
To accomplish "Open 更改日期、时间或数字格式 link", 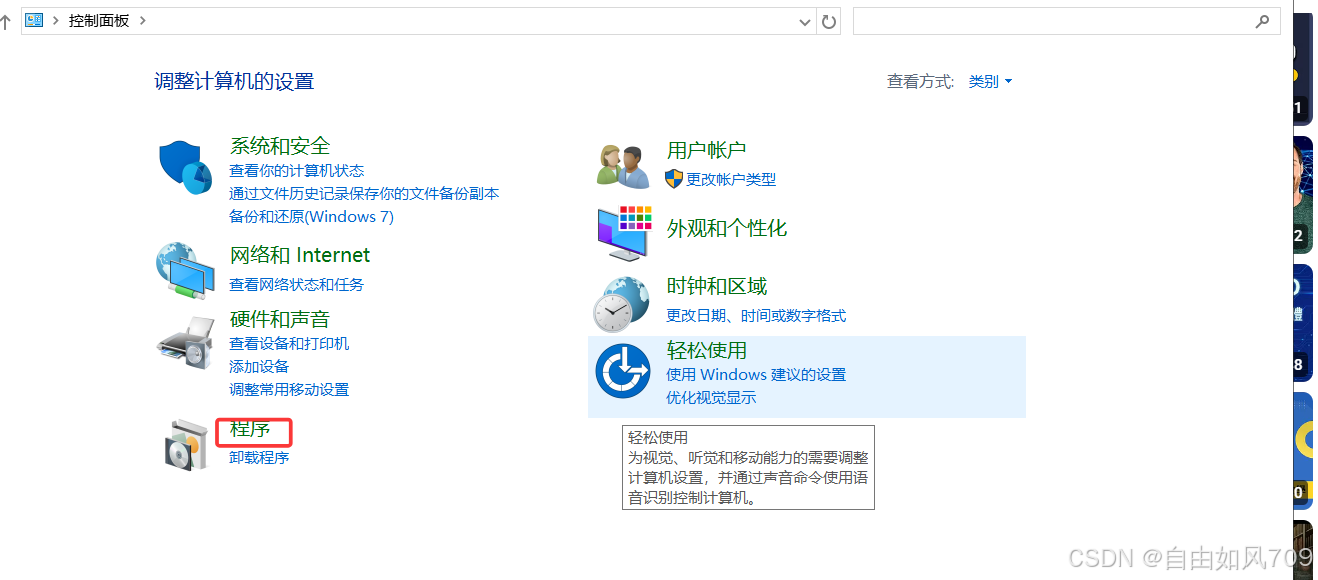I will pyautogui.click(x=756, y=316).
